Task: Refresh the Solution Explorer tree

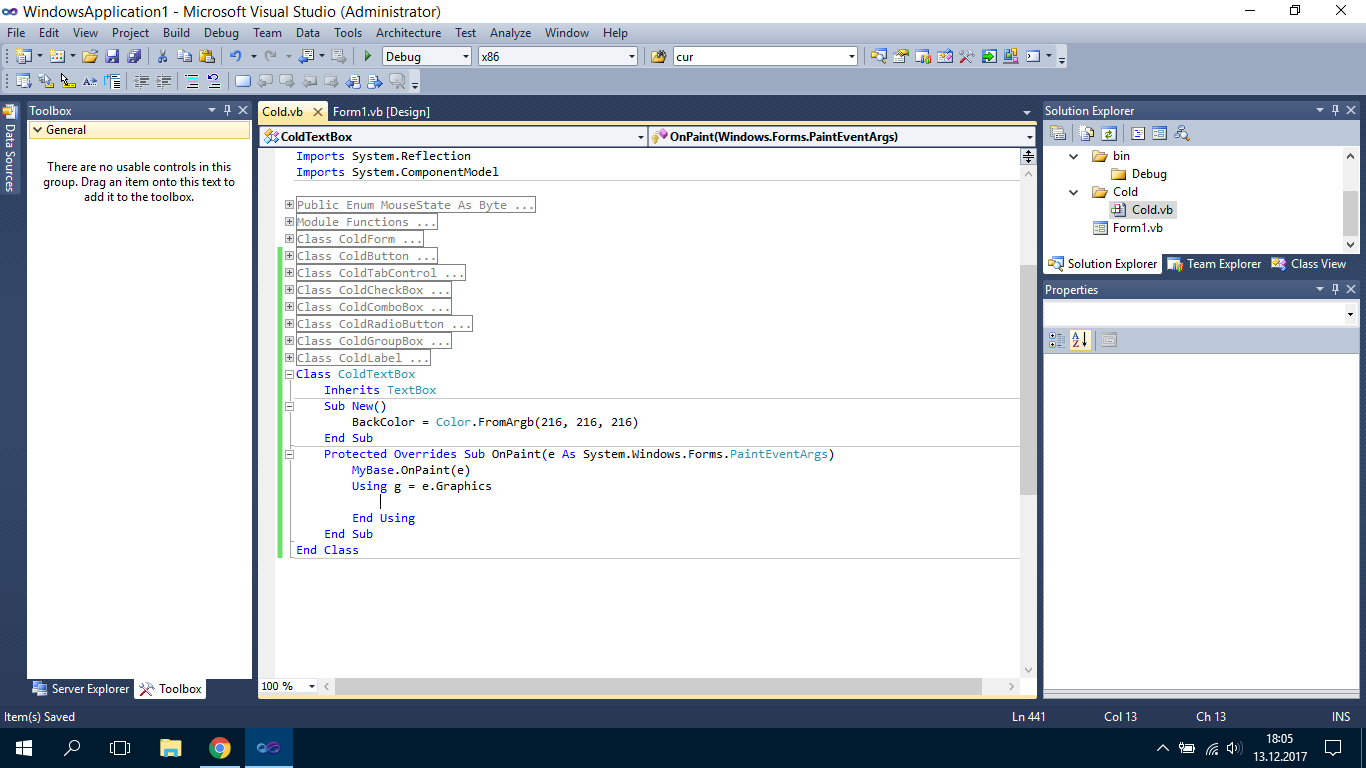Action: 1109,133
